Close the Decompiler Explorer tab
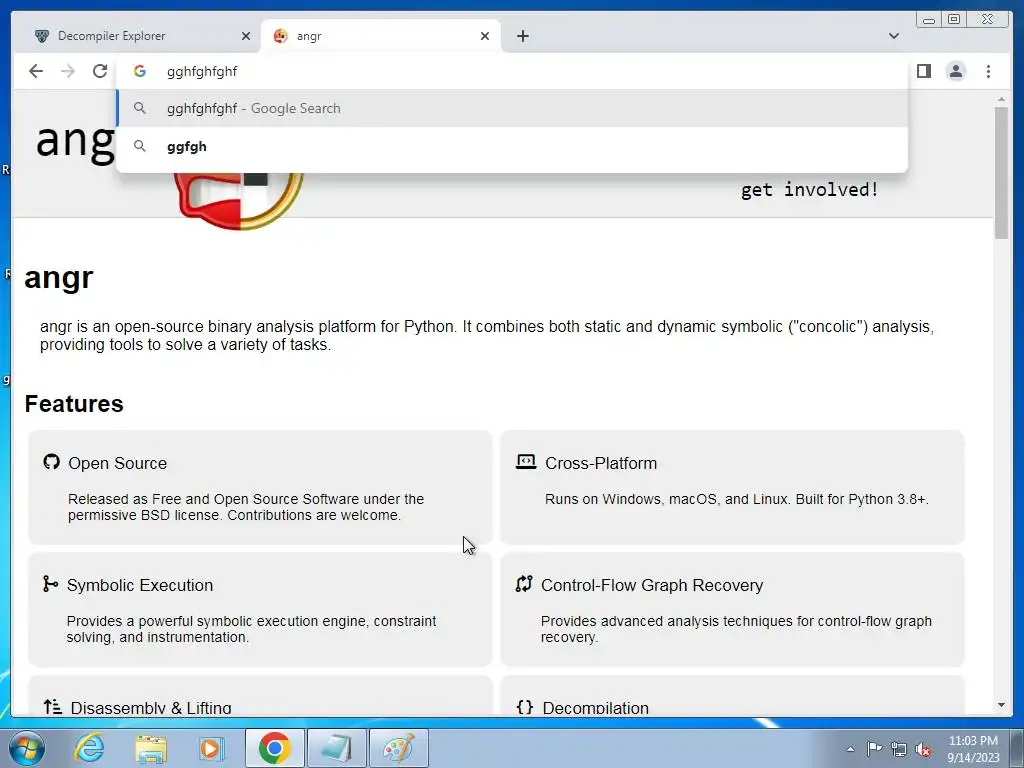This screenshot has width=1024, height=768. (246, 36)
